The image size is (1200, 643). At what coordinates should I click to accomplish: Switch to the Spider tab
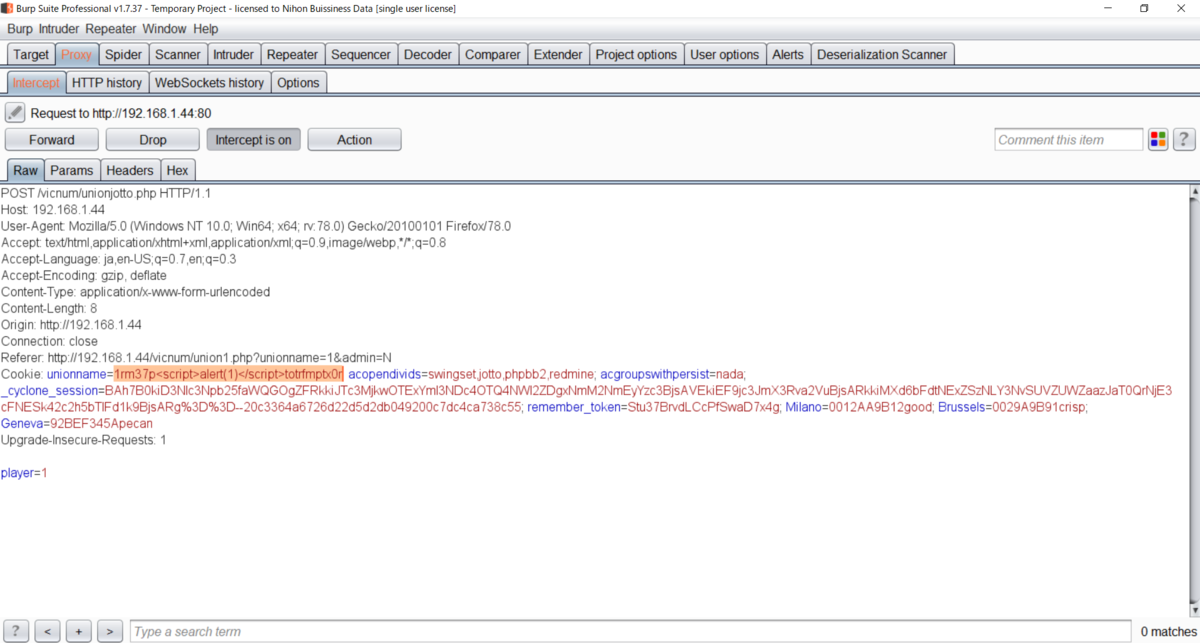(124, 54)
